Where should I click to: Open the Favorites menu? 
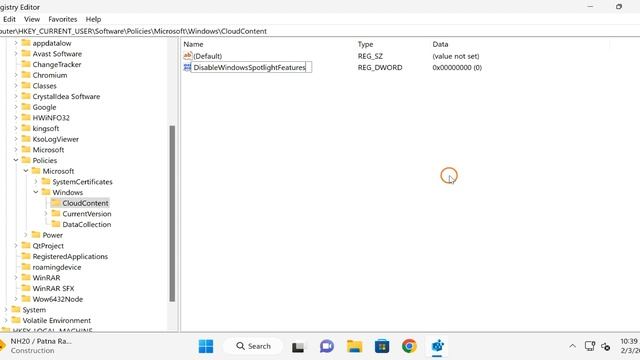62,19
